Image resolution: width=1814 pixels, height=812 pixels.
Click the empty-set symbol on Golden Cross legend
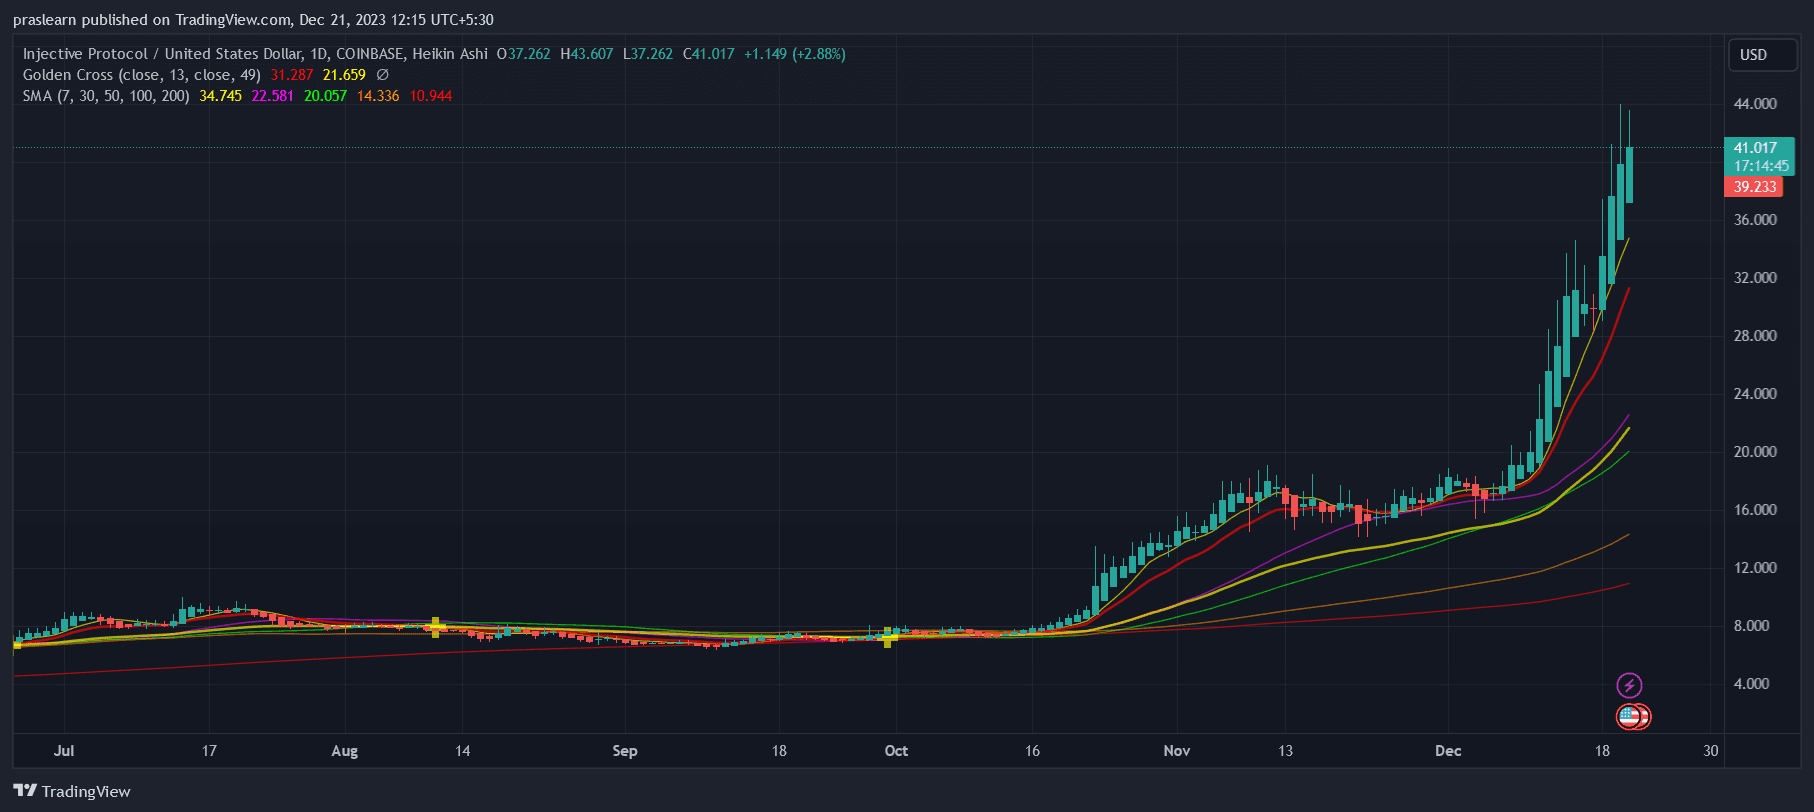pyautogui.click(x=382, y=75)
